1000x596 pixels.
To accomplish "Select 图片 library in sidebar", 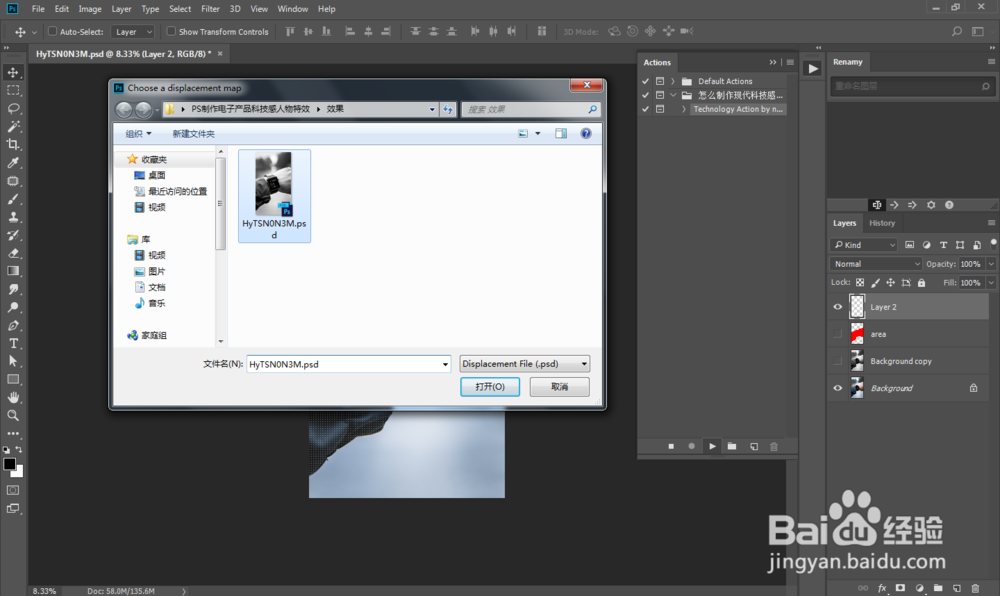I will 150,271.
